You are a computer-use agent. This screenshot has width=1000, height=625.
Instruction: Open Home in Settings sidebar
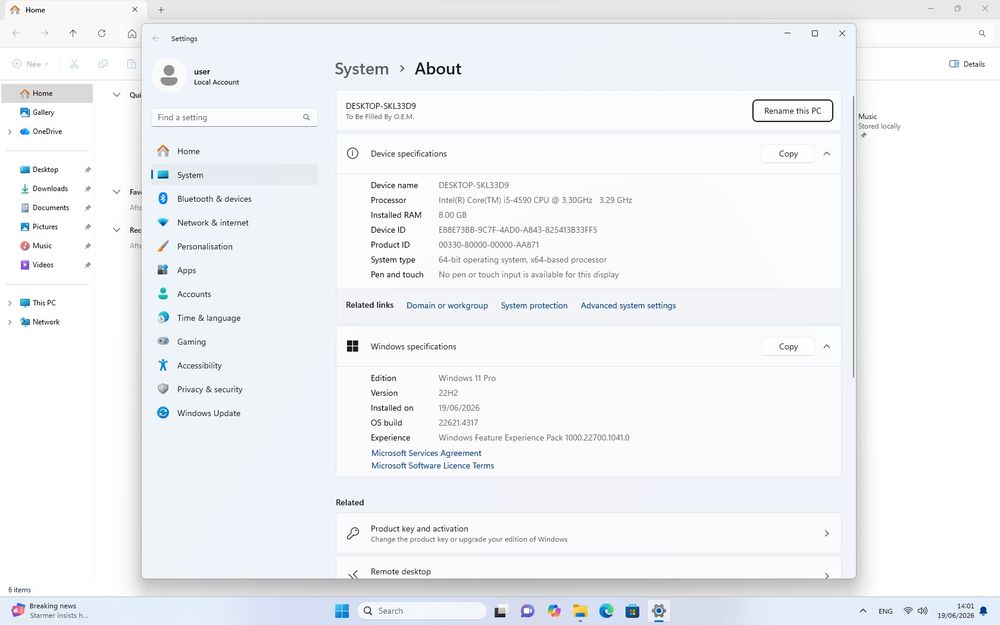(x=234, y=151)
